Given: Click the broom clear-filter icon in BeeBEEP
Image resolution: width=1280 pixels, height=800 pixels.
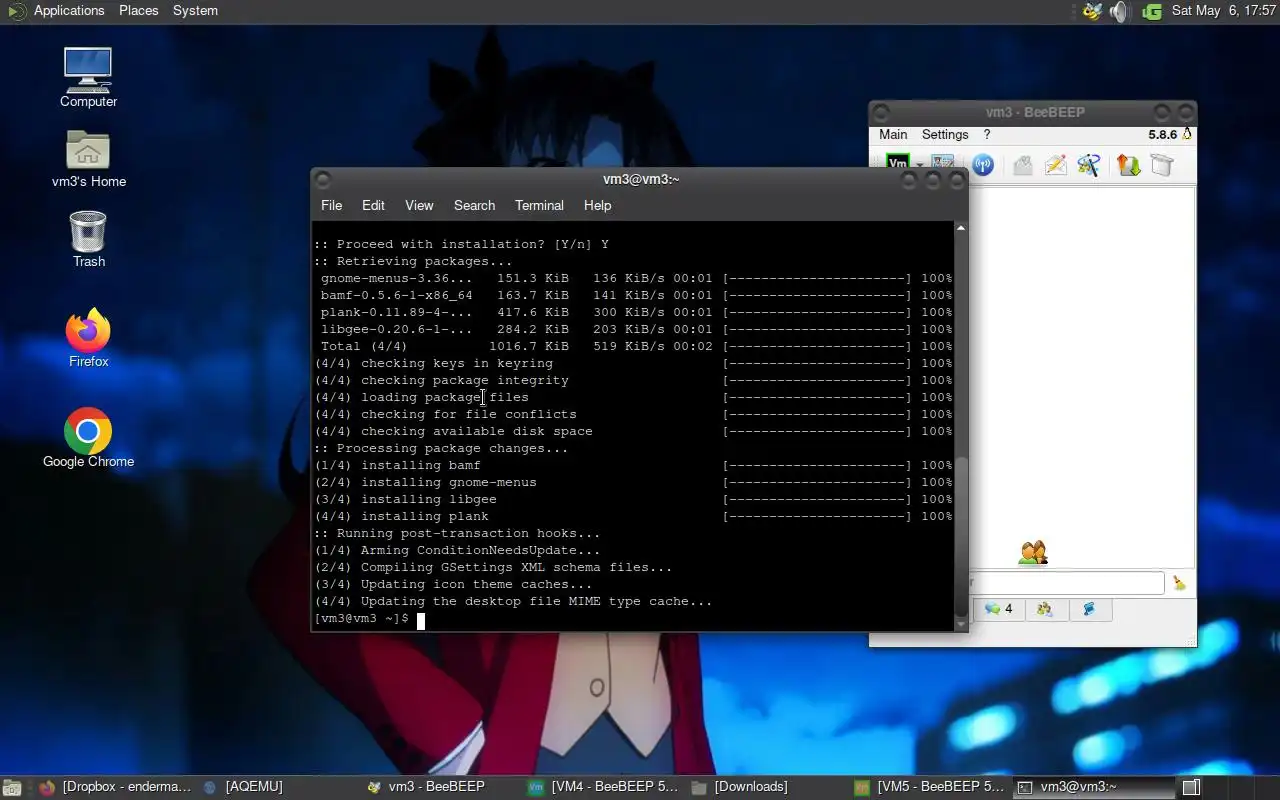Looking at the screenshot, I should 1180,583.
